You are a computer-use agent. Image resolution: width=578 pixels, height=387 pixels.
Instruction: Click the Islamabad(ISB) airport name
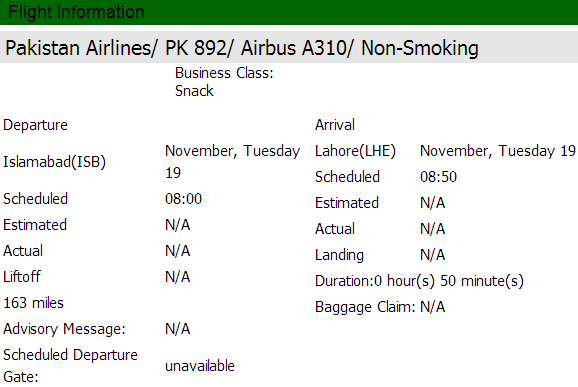point(55,162)
